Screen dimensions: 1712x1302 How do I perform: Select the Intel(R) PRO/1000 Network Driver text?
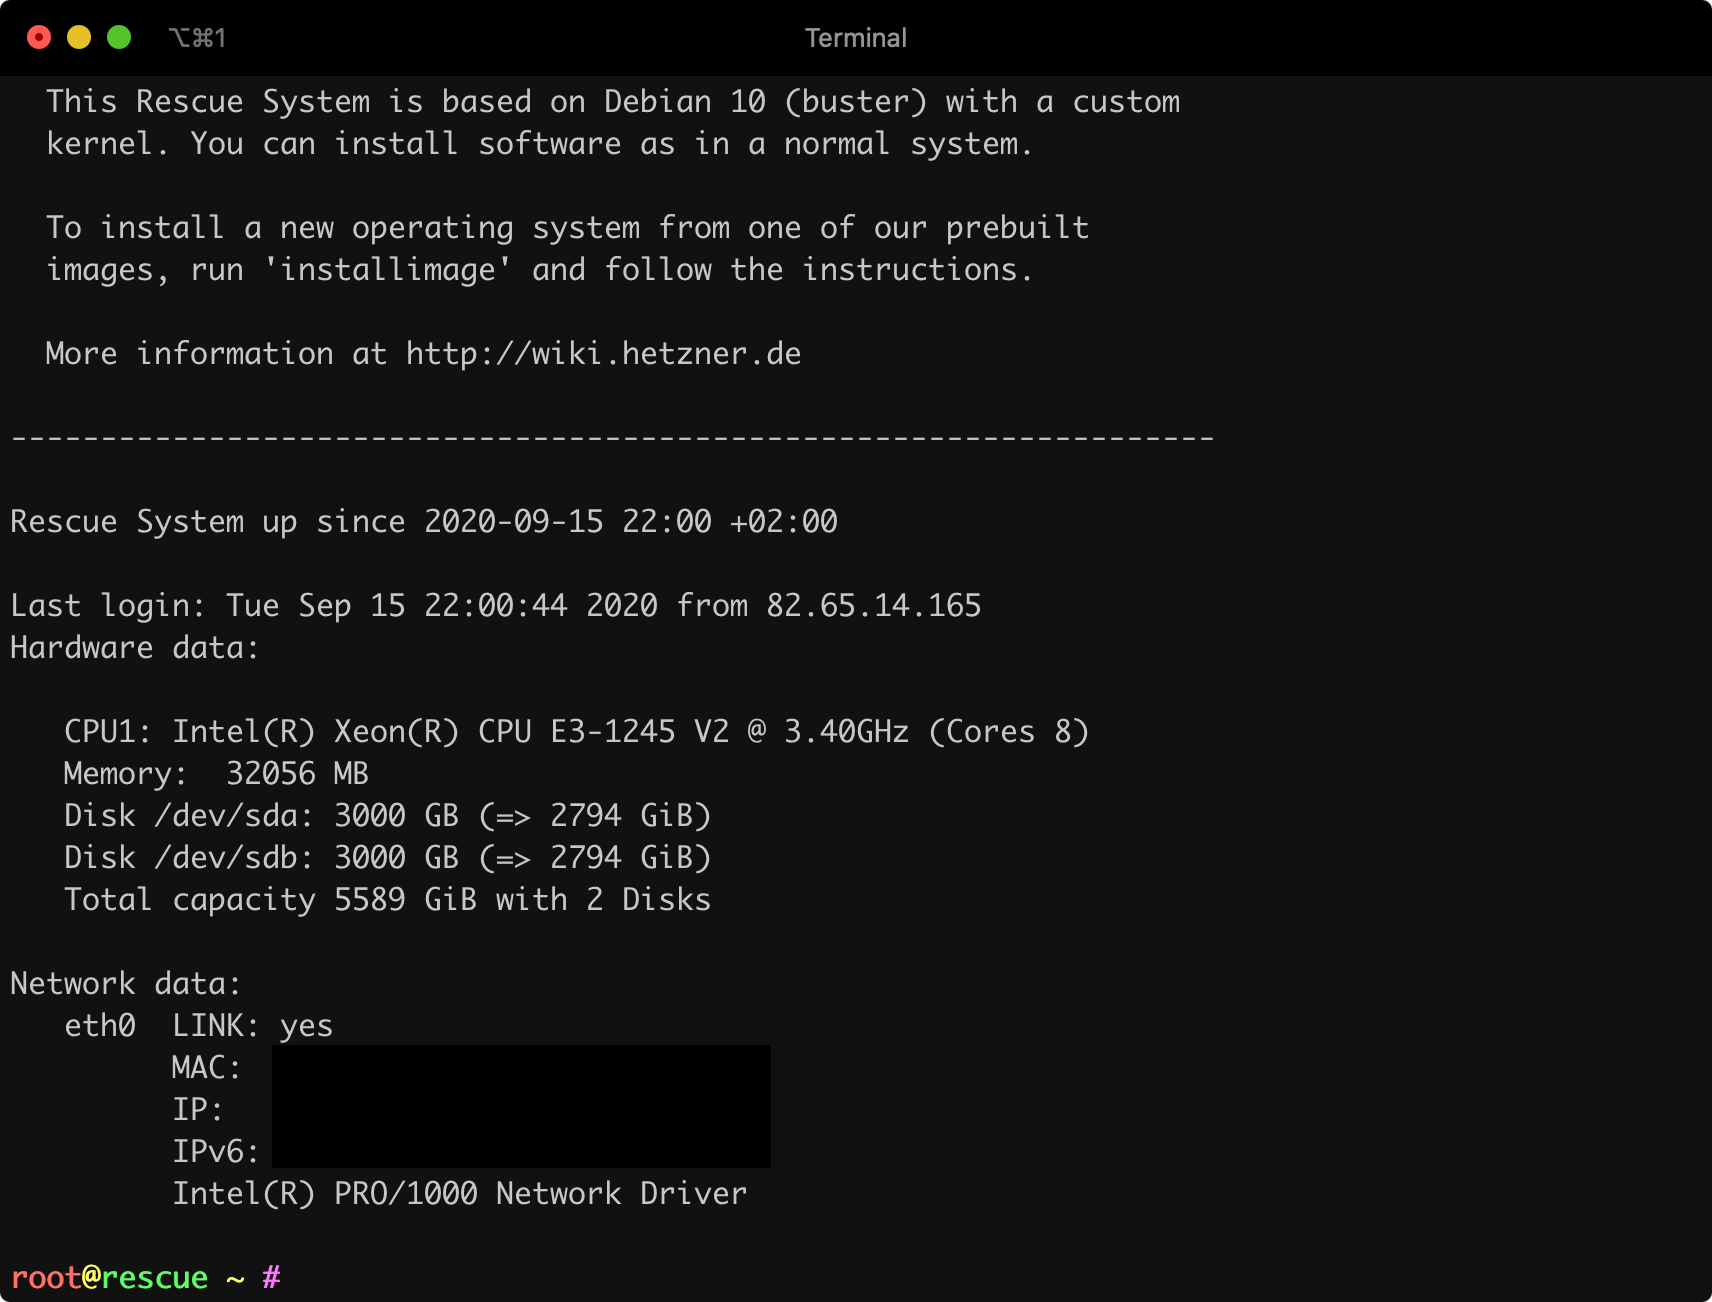click(x=459, y=1194)
